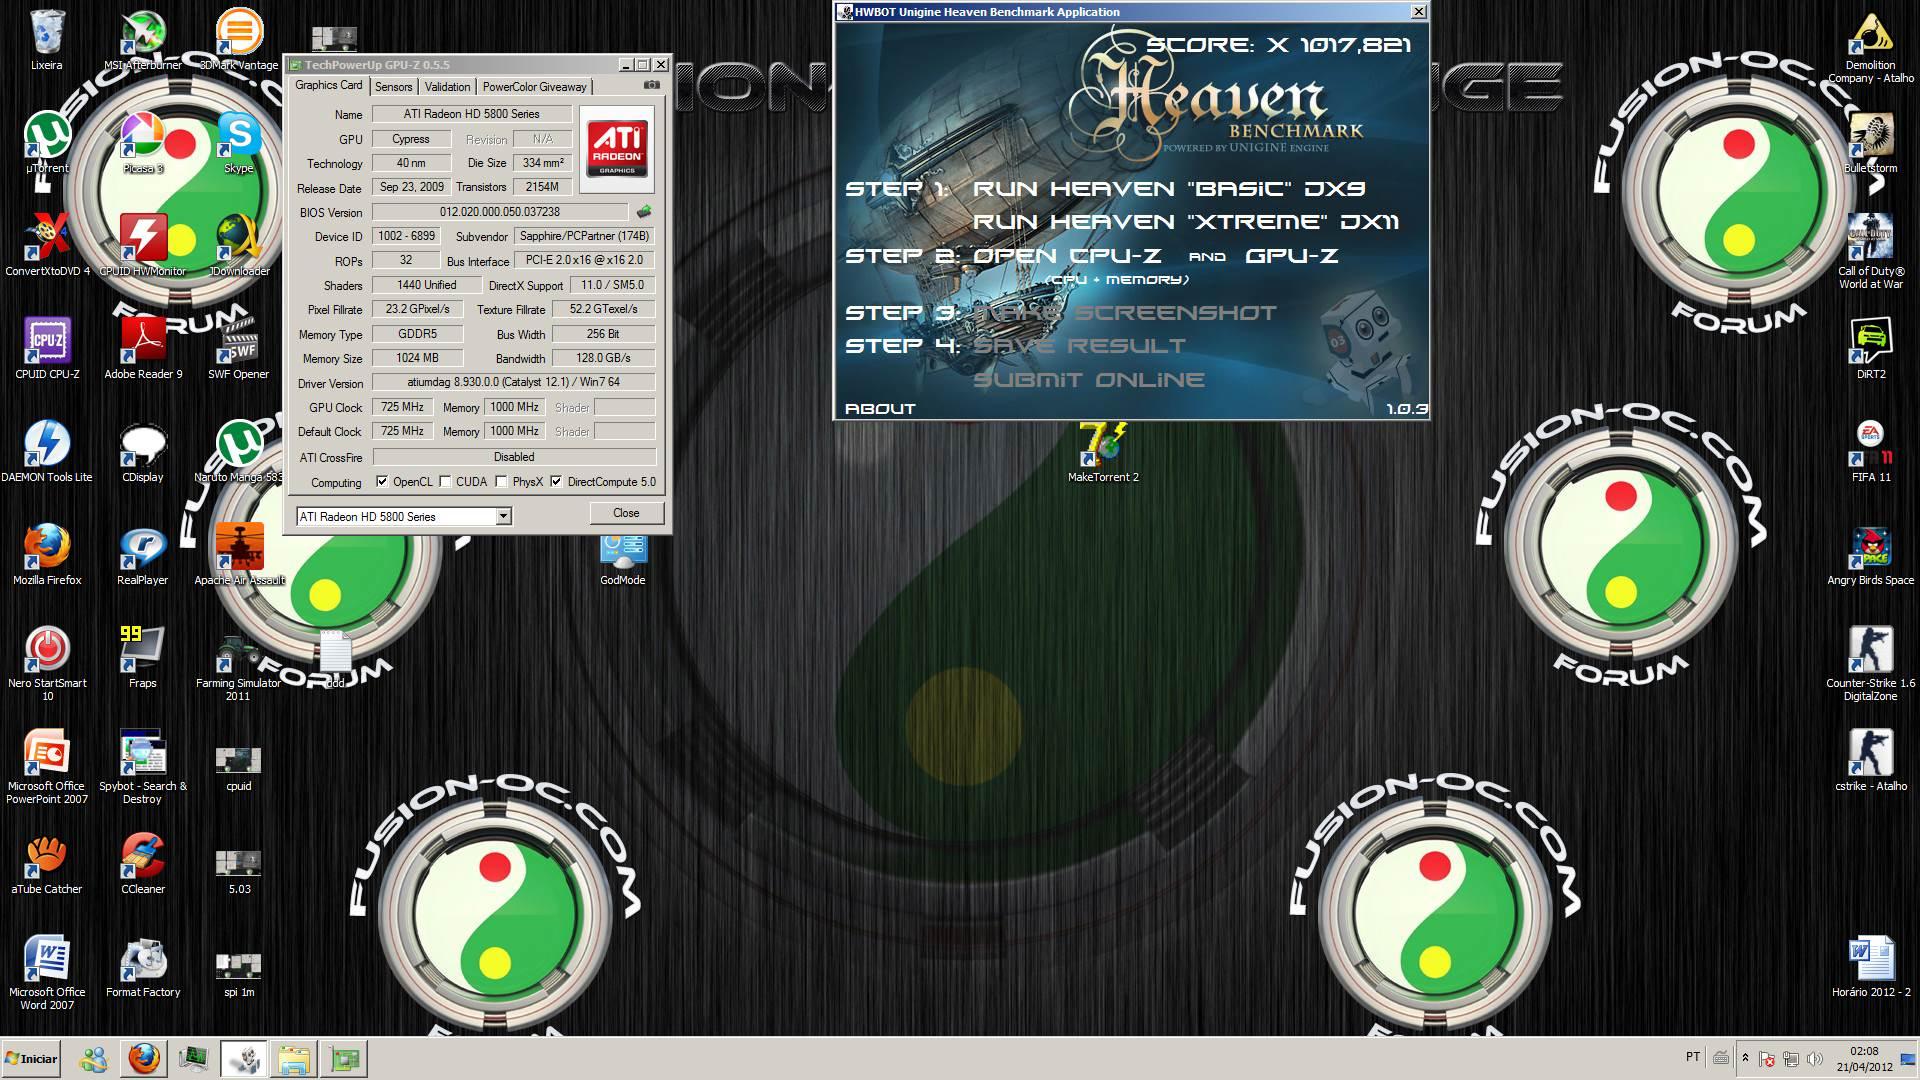This screenshot has height=1080, width=1920.
Task: Click the Iniciar start button
Action: 32,1058
